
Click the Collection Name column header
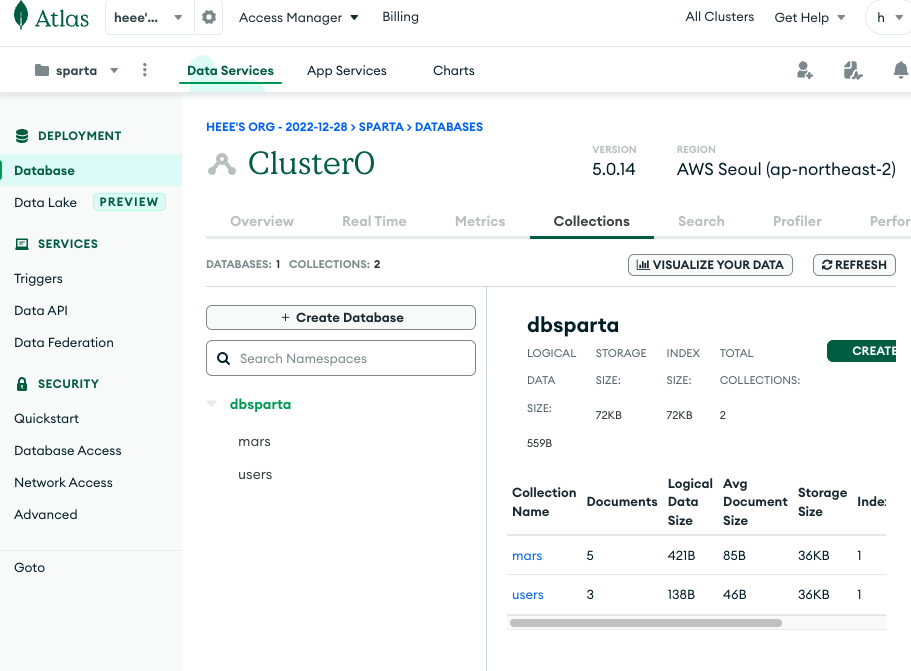click(x=544, y=502)
